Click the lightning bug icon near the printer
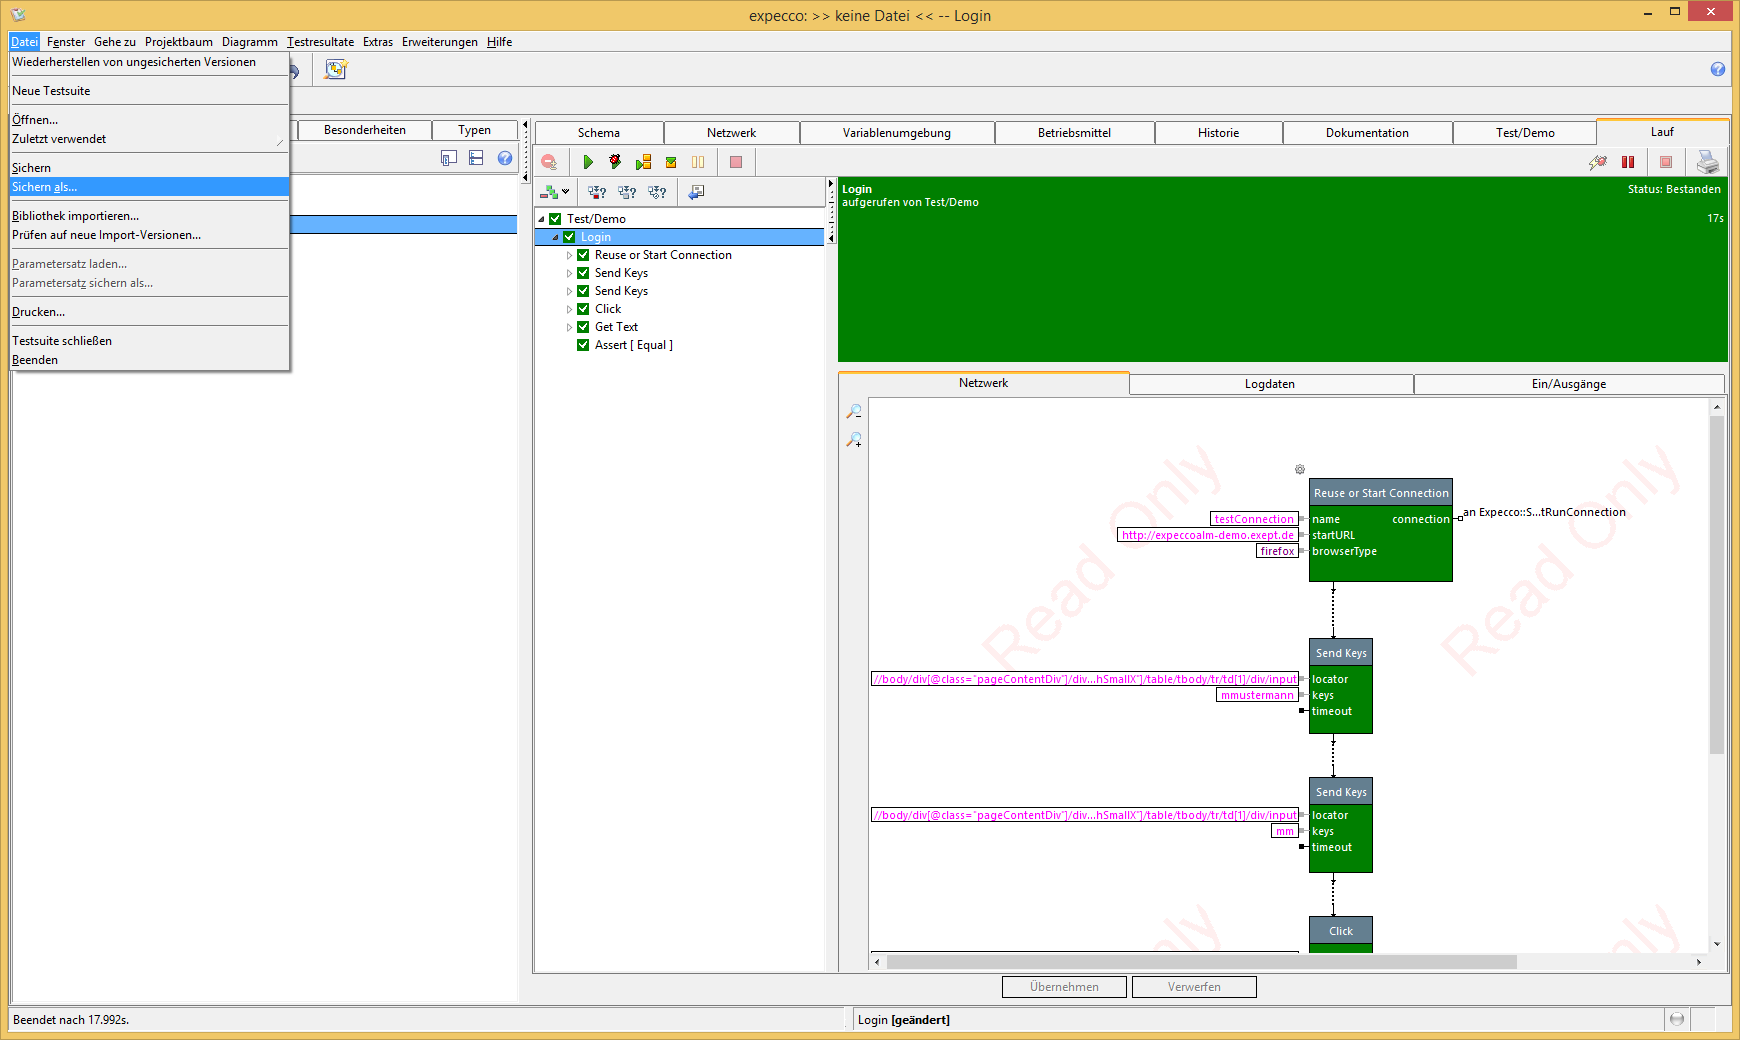Viewport: 1740px width, 1040px height. 1598,162
